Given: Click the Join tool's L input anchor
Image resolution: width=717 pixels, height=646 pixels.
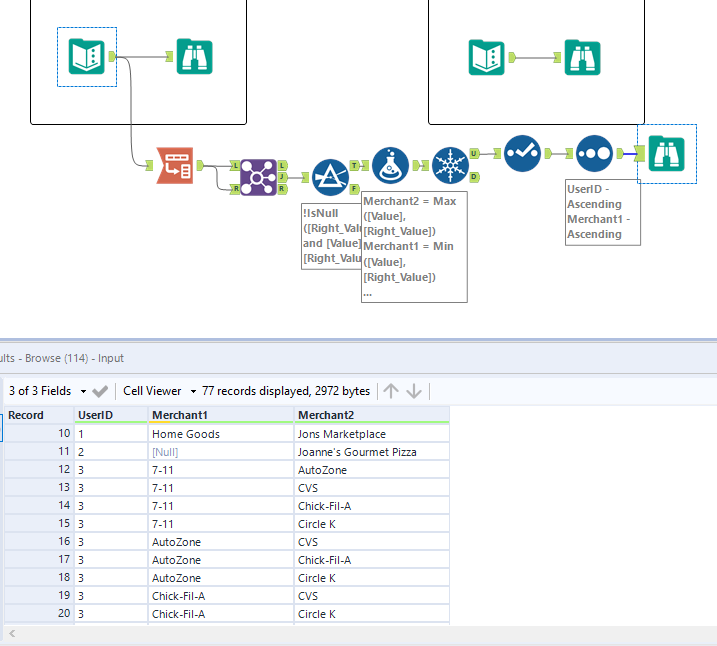Looking at the screenshot, I should pyautogui.click(x=235, y=166).
